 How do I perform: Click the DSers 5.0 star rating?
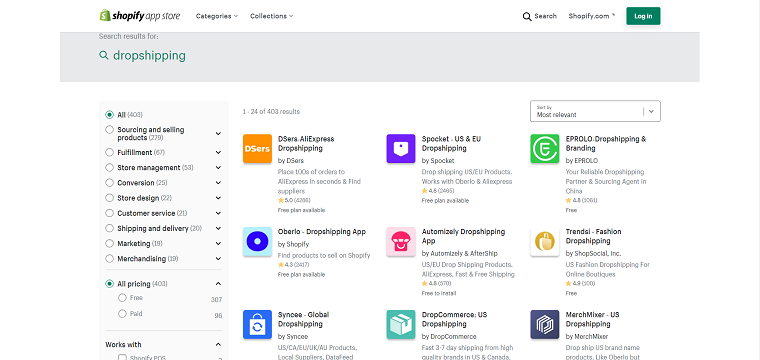pyautogui.click(x=294, y=200)
